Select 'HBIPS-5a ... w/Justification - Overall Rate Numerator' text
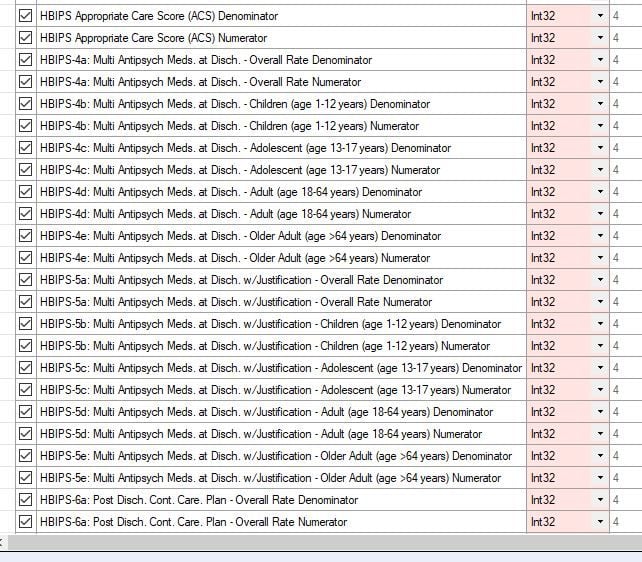The image size is (642, 562). pyautogui.click(x=236, y=302)
